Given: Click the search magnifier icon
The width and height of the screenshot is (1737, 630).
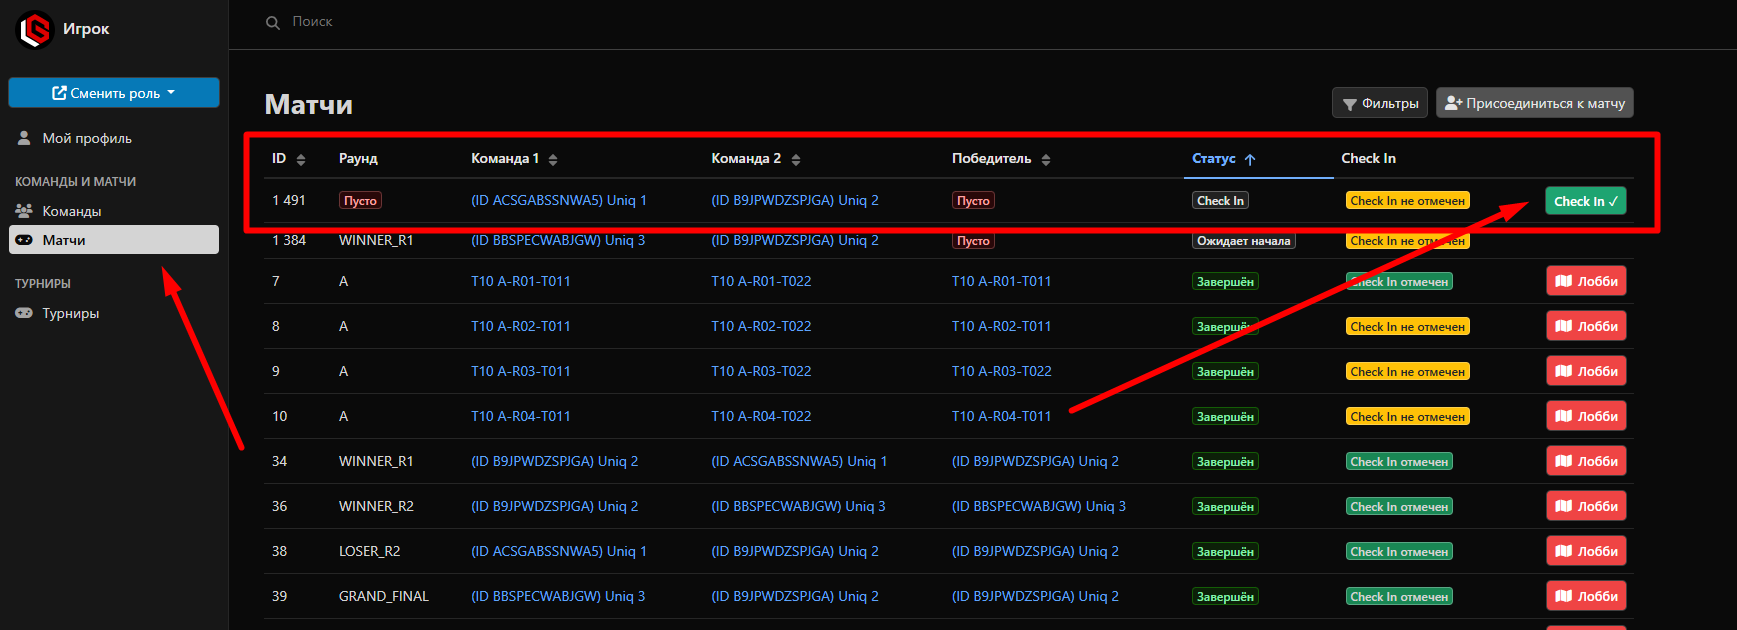Looking at the screenshot, I should [272, 22].
